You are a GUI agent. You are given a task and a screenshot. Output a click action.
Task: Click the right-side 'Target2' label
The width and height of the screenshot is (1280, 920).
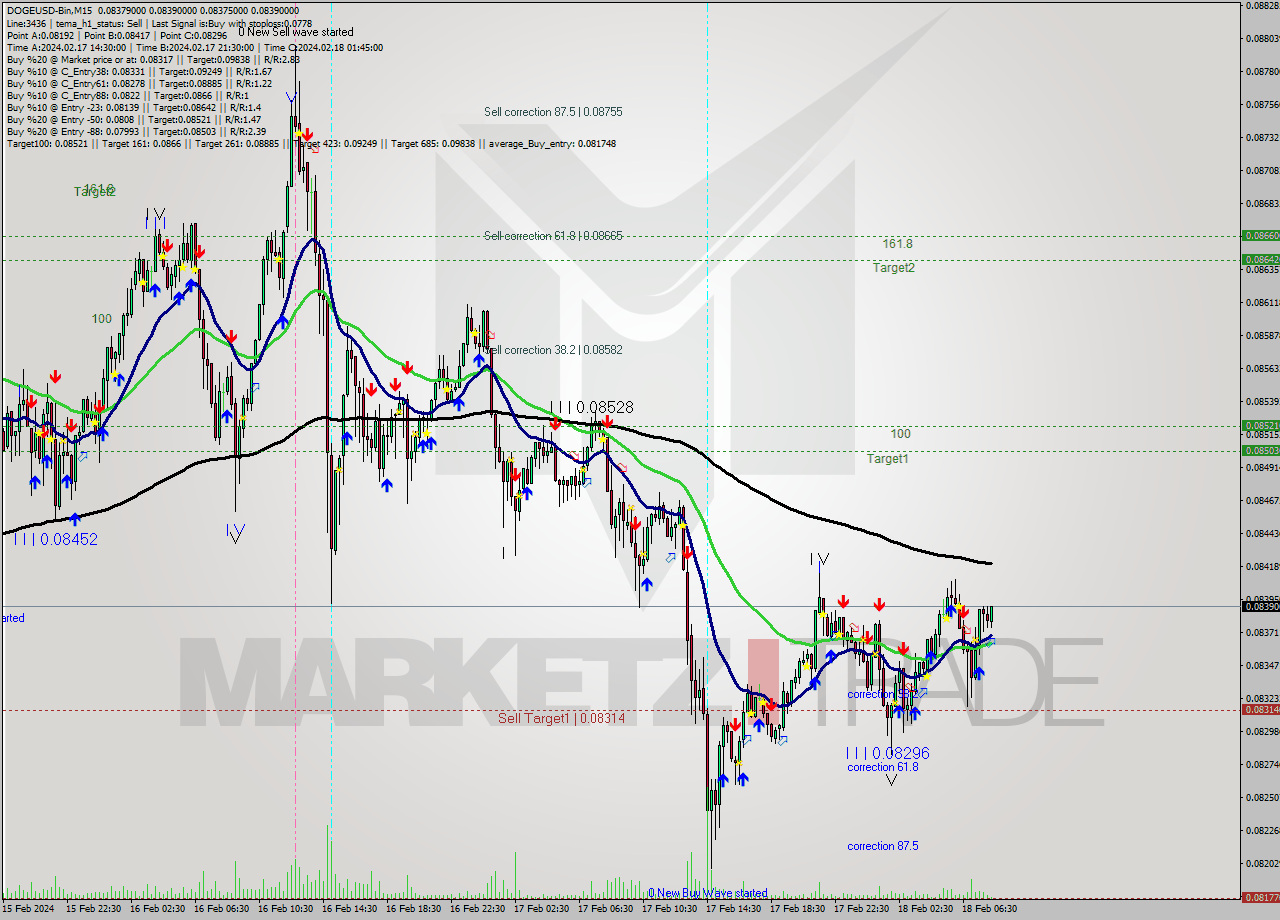(x=893, y=267)
